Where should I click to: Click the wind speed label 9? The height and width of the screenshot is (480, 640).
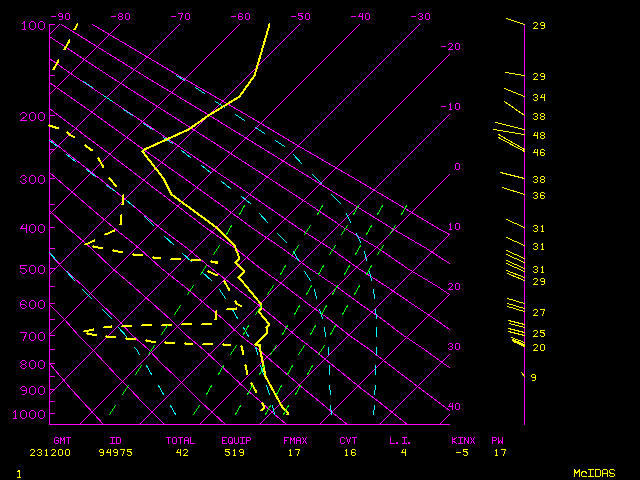[x=533, y=377]
